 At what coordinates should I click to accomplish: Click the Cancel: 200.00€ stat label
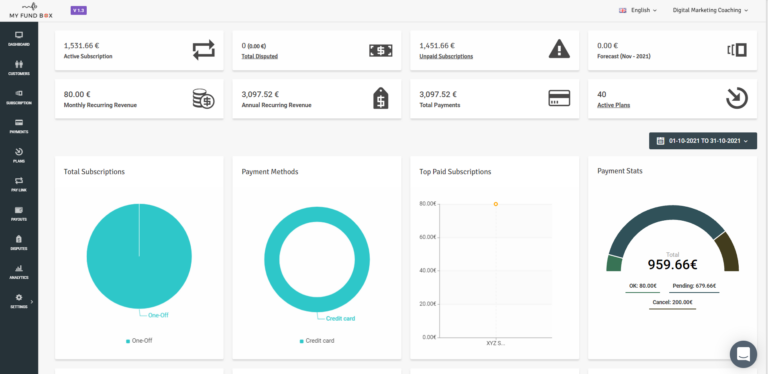672,303
